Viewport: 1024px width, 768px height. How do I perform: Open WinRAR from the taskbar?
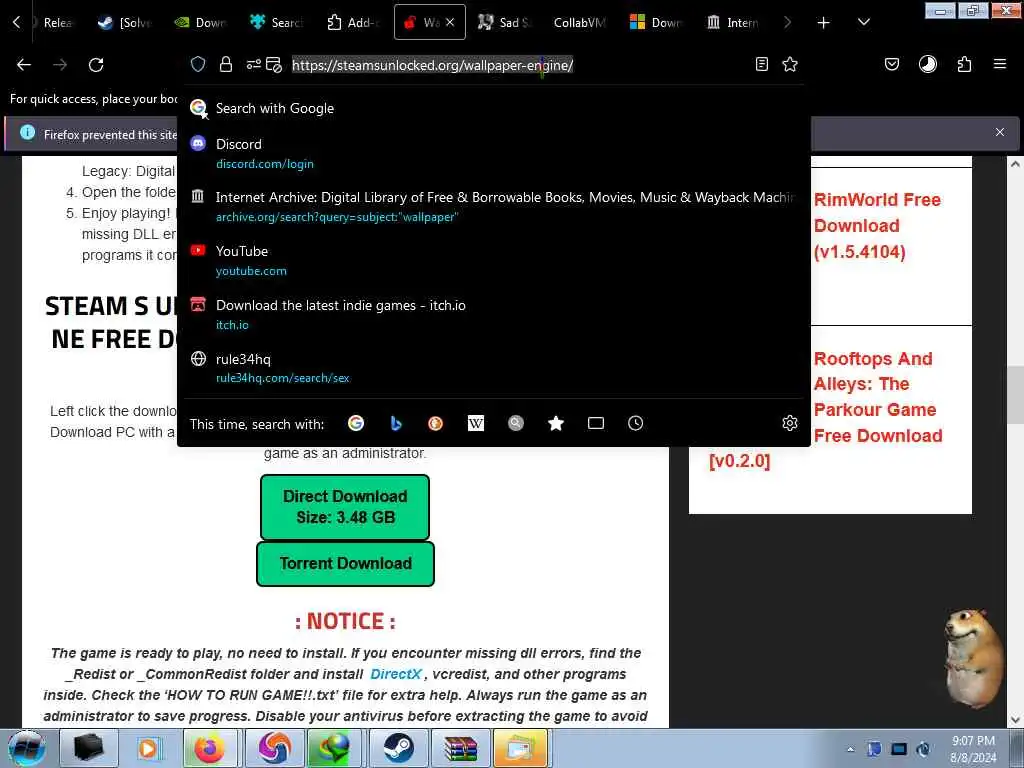460,748
